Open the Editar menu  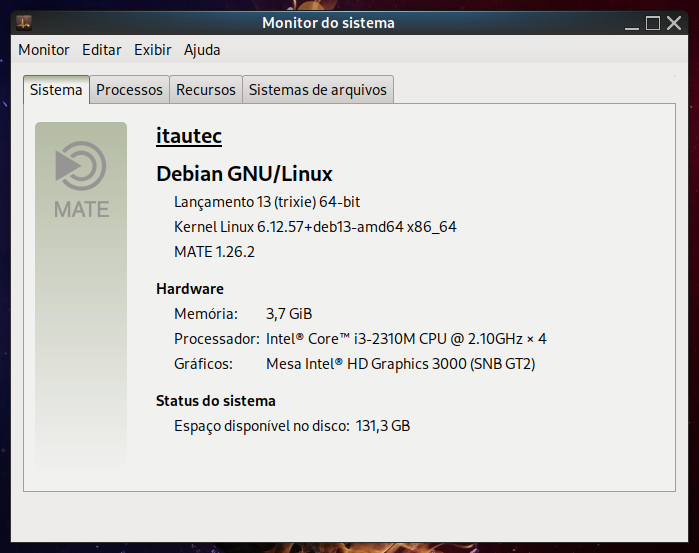point(102,50)
